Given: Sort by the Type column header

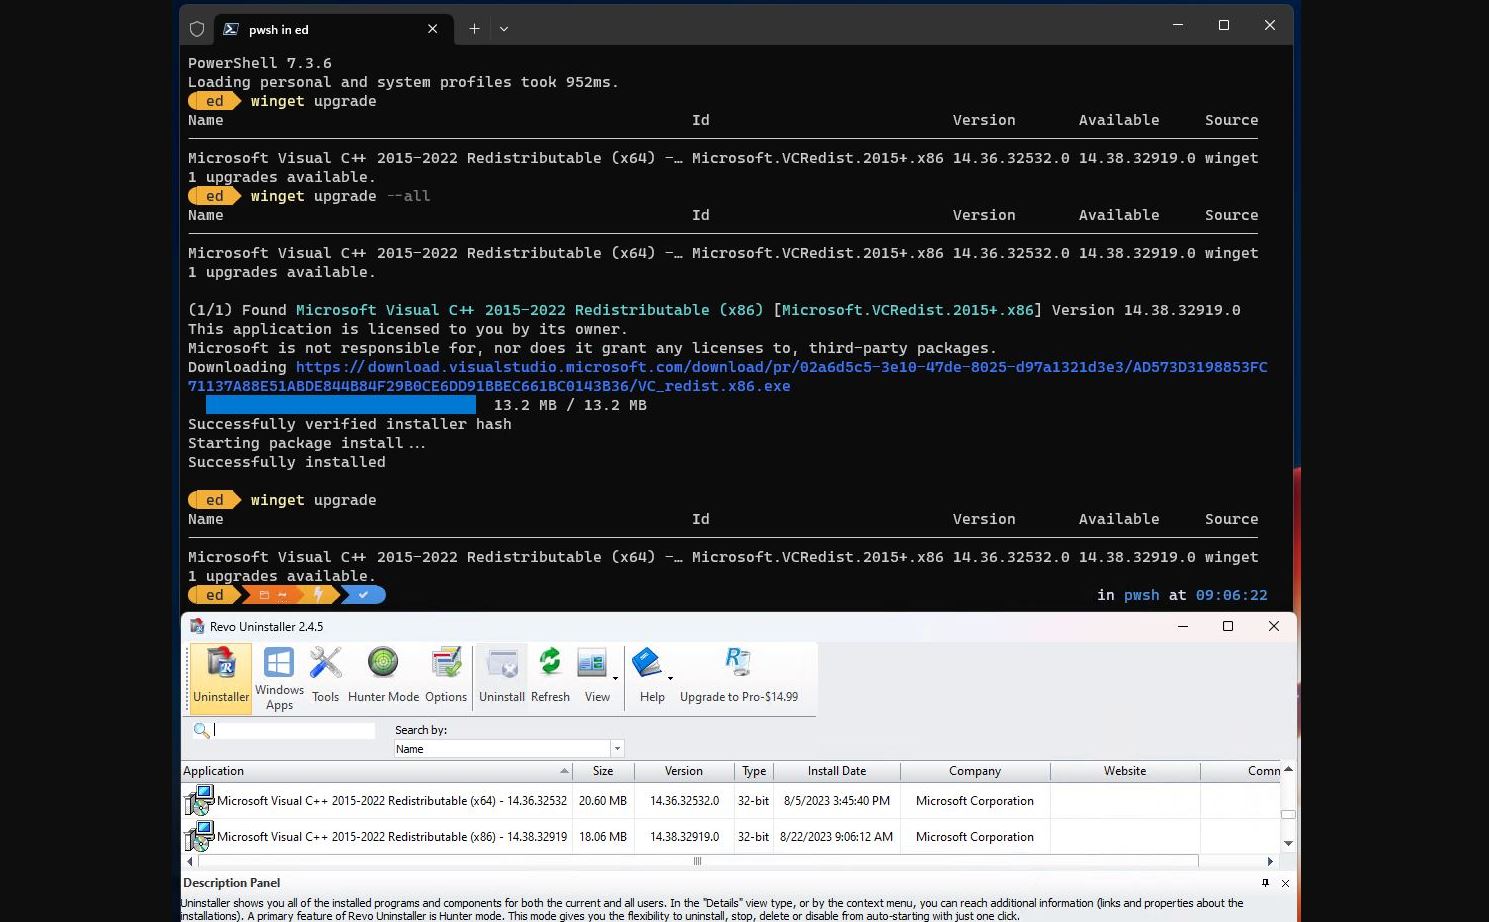Looking at the screenshot, I should (754, 771).
